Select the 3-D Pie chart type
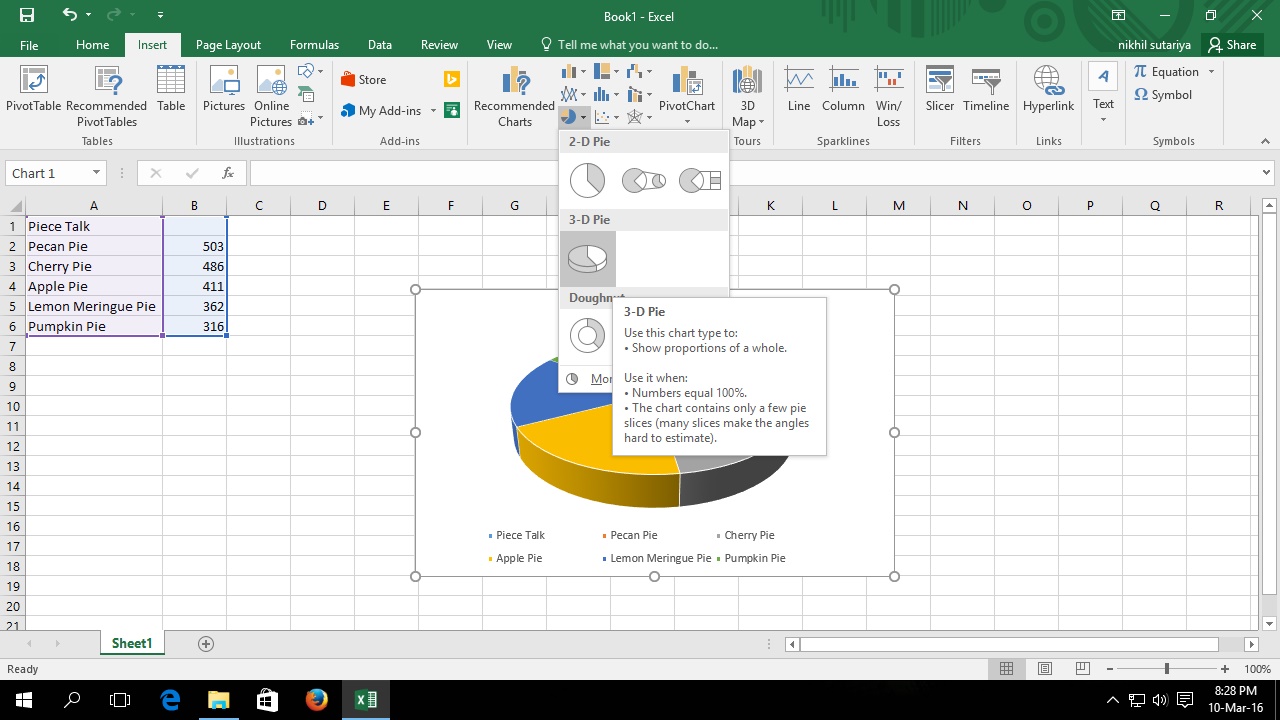The width and height of the screenshot is (1280, 720). click(x=588, y=259)
